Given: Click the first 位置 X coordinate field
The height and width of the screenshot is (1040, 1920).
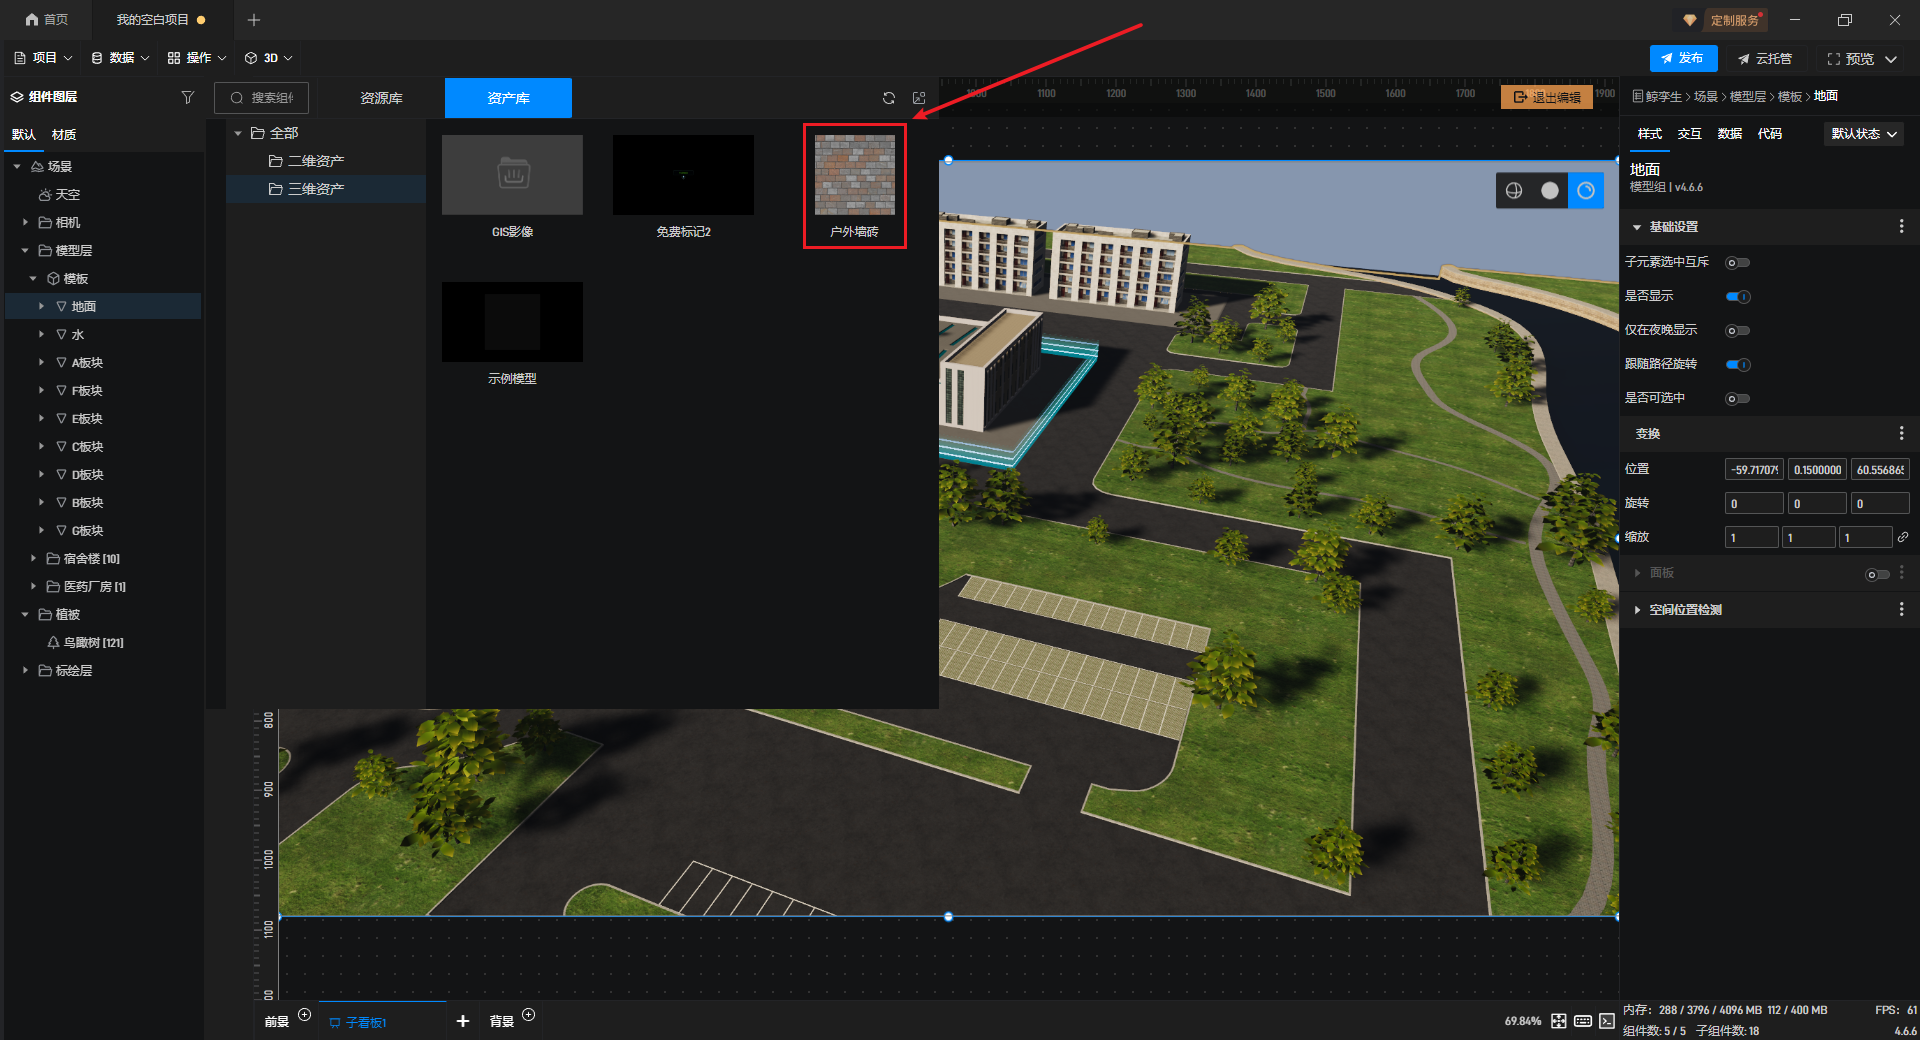Looking at the screenshot, I should click(x=1754, y=470).
